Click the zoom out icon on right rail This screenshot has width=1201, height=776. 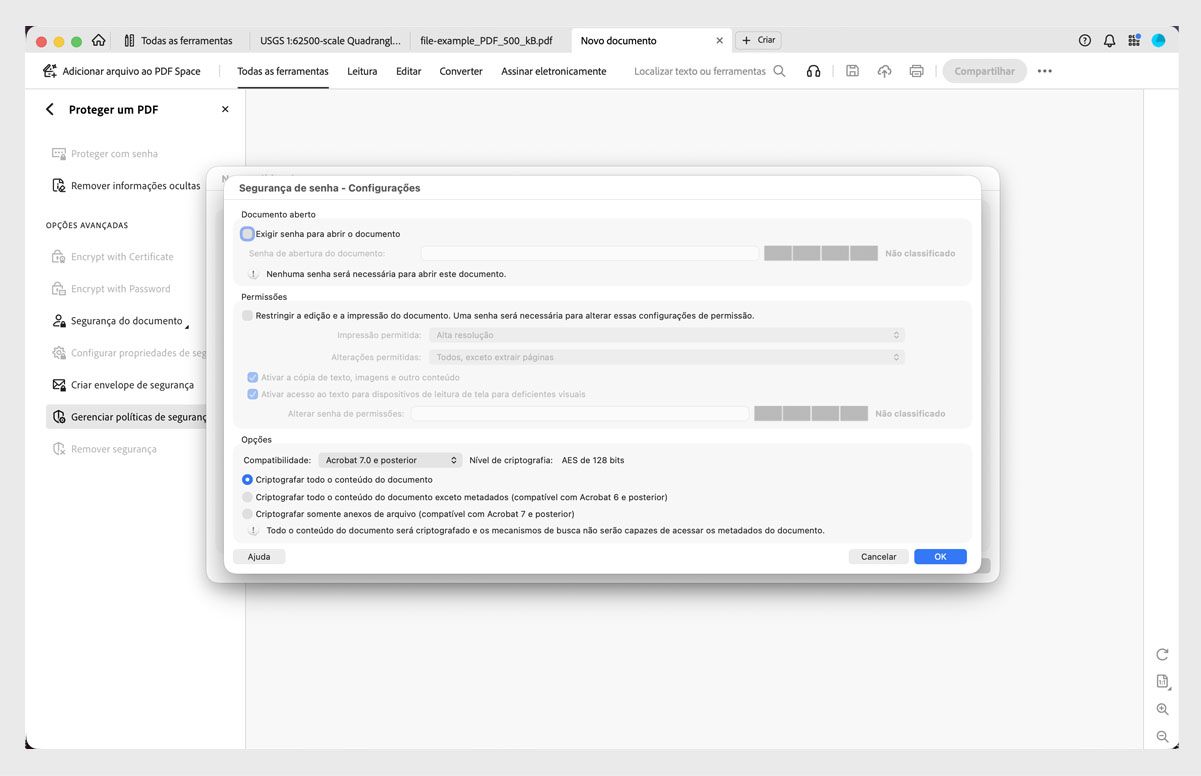click(x=1162, y=736)
